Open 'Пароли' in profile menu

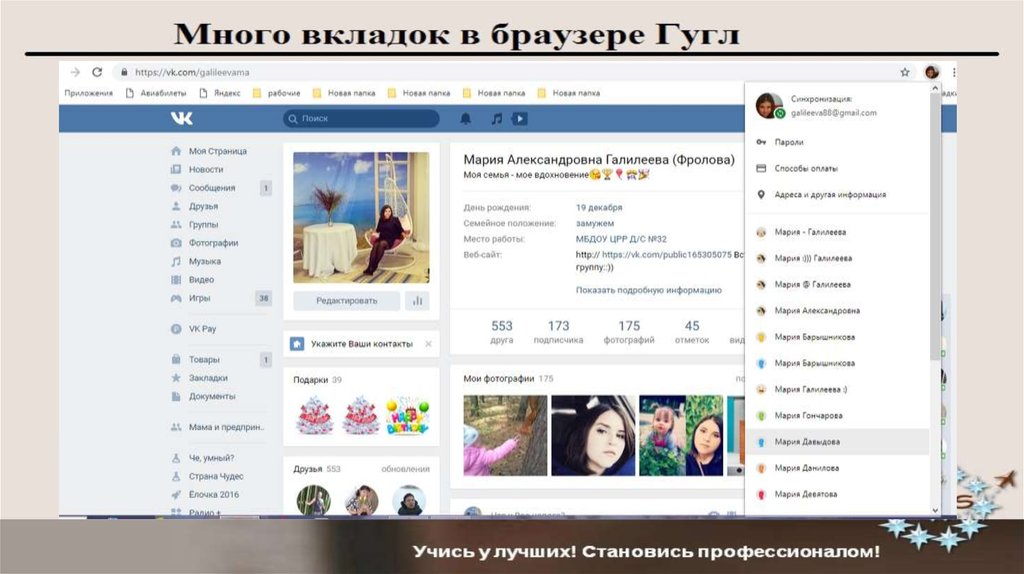789,142
